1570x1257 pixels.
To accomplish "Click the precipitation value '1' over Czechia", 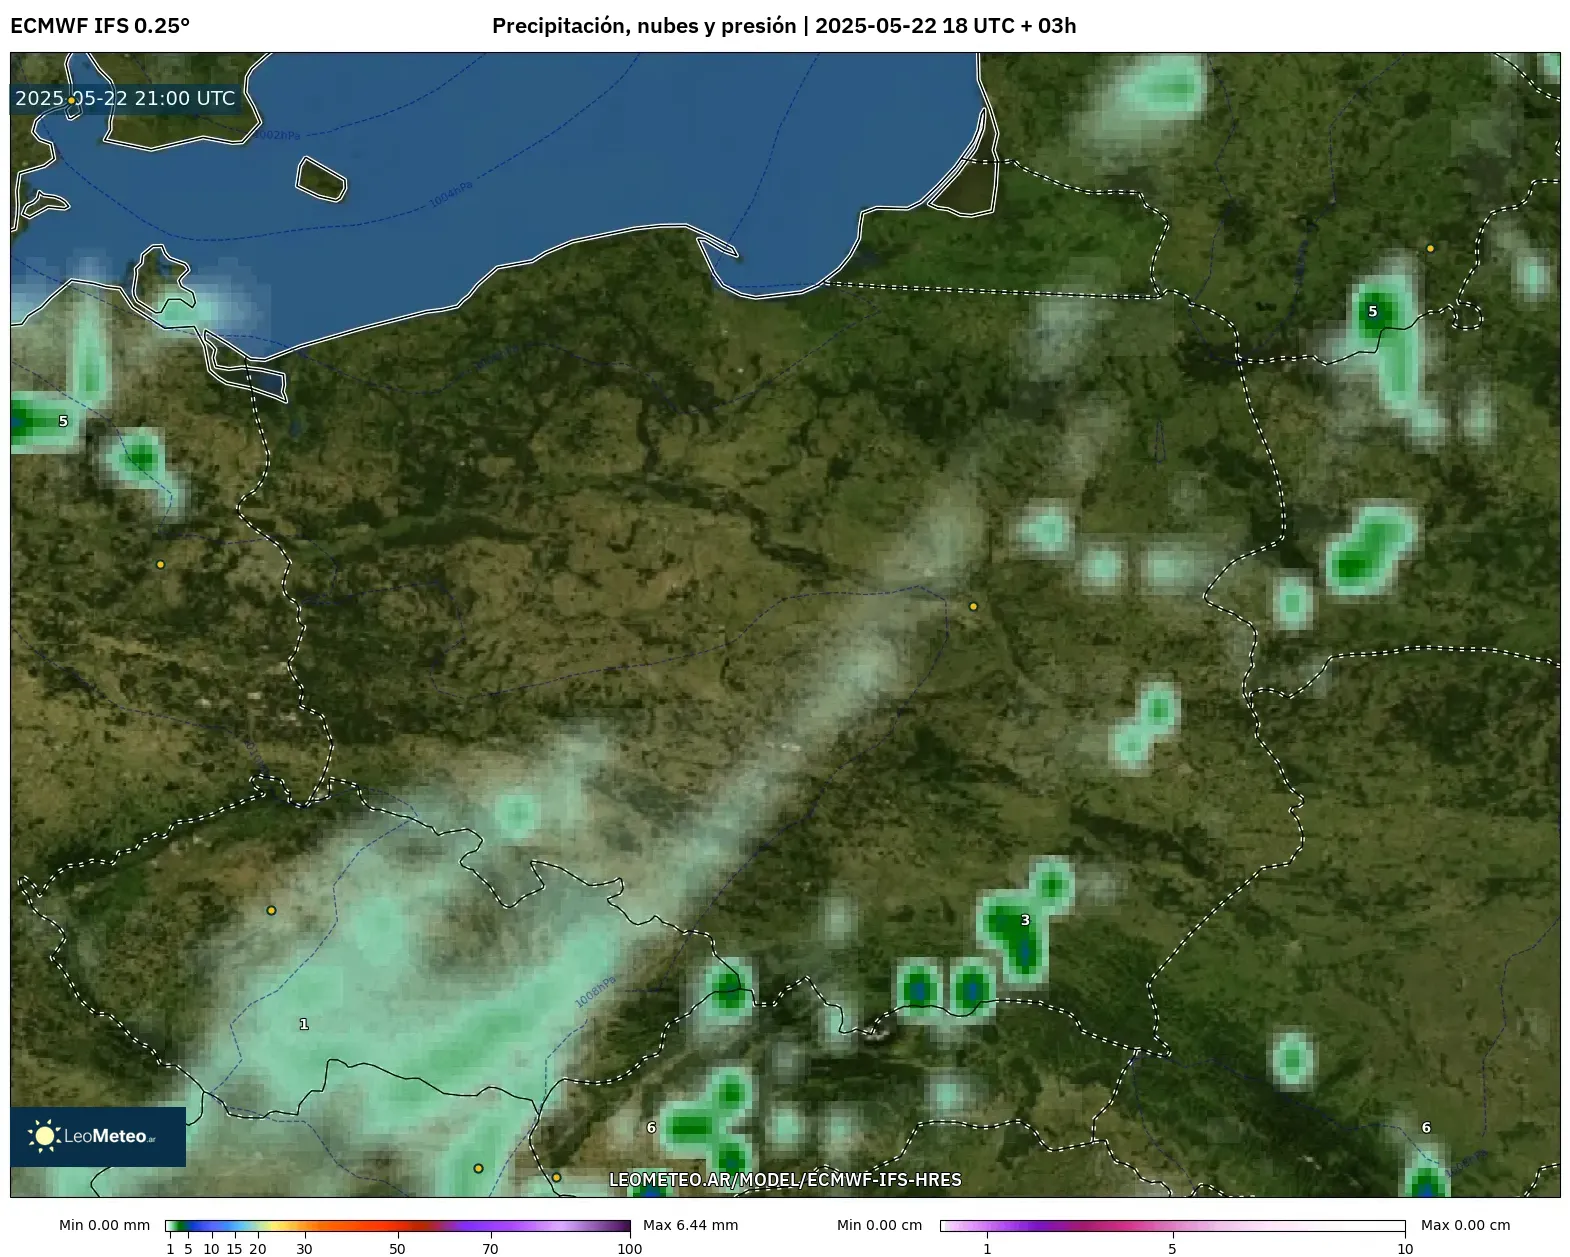I will click(x=304, y=1024).
